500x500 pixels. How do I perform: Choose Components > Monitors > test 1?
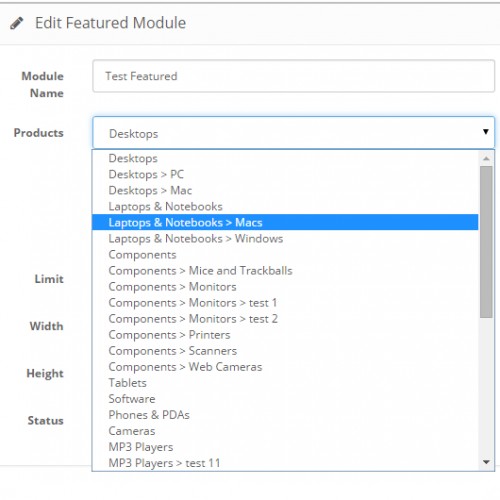click(x=285, y=303)
